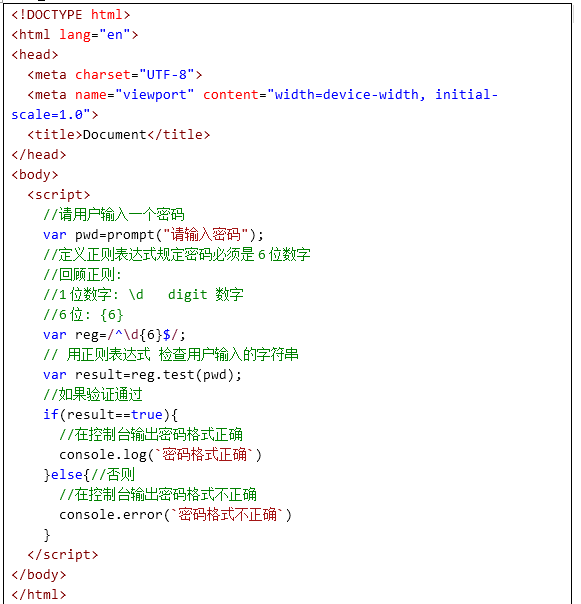This screenshot has width=581, height=604.
Task: Click the closing </html> tag
Action: (x=39, y=595)
